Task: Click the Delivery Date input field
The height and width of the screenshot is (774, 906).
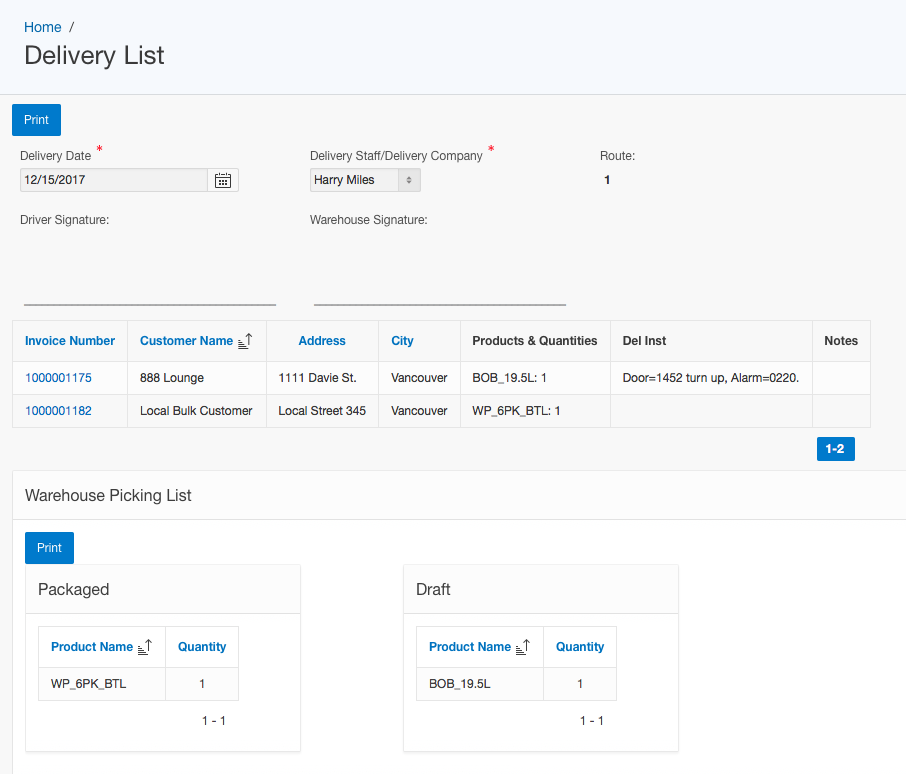Action: click(x=113, y=180)
